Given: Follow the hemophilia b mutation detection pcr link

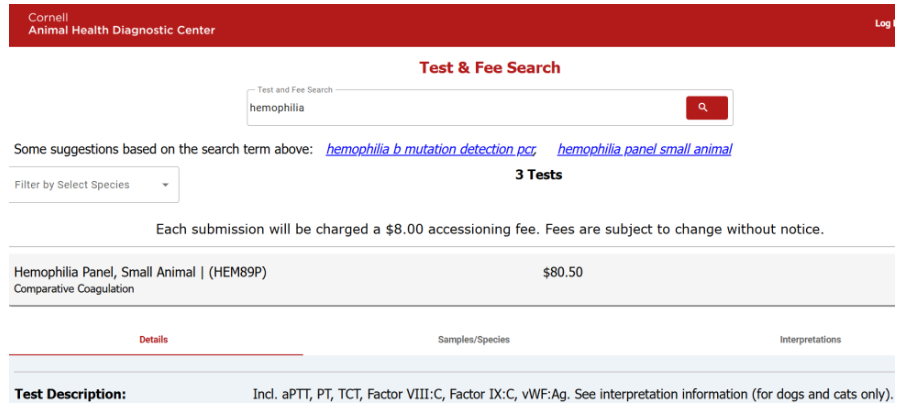Looking at the screenshot, I should point(431,149).
